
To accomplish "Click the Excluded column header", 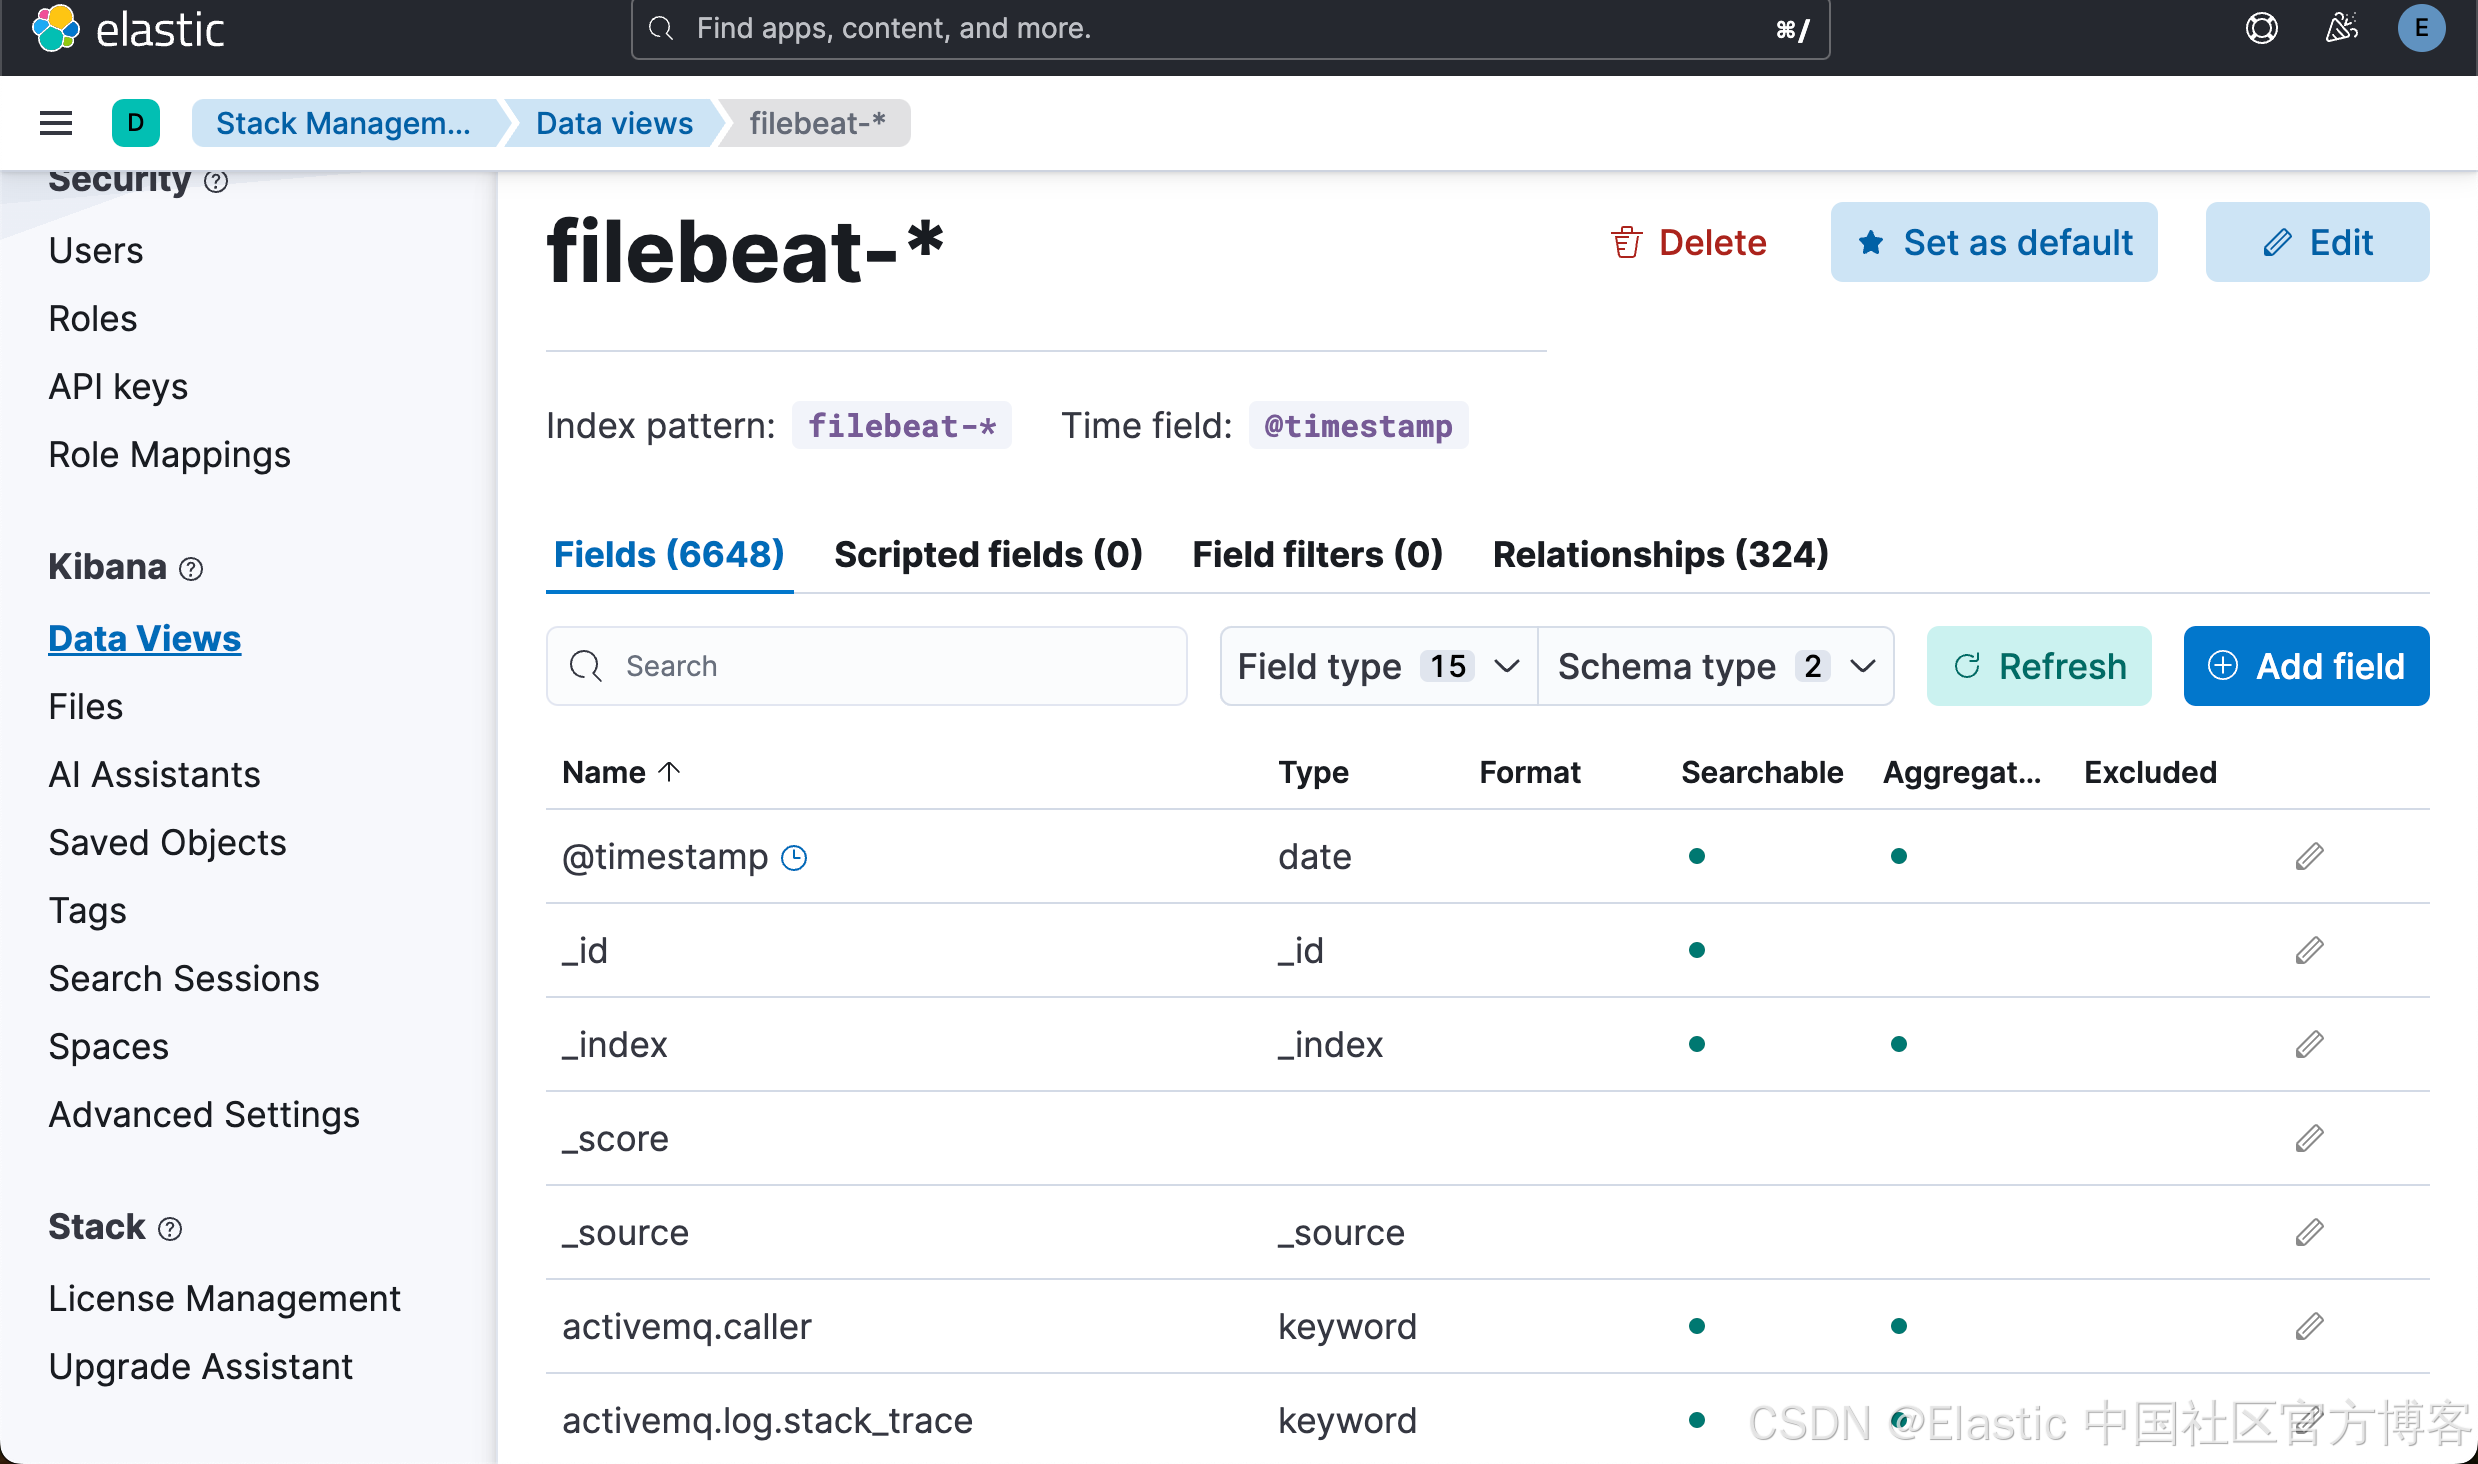I will click(x=2150, y=772).
